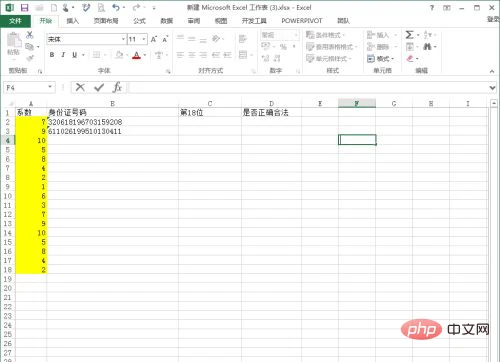Click the Conditional Formatting button

[x=325, y=35]
